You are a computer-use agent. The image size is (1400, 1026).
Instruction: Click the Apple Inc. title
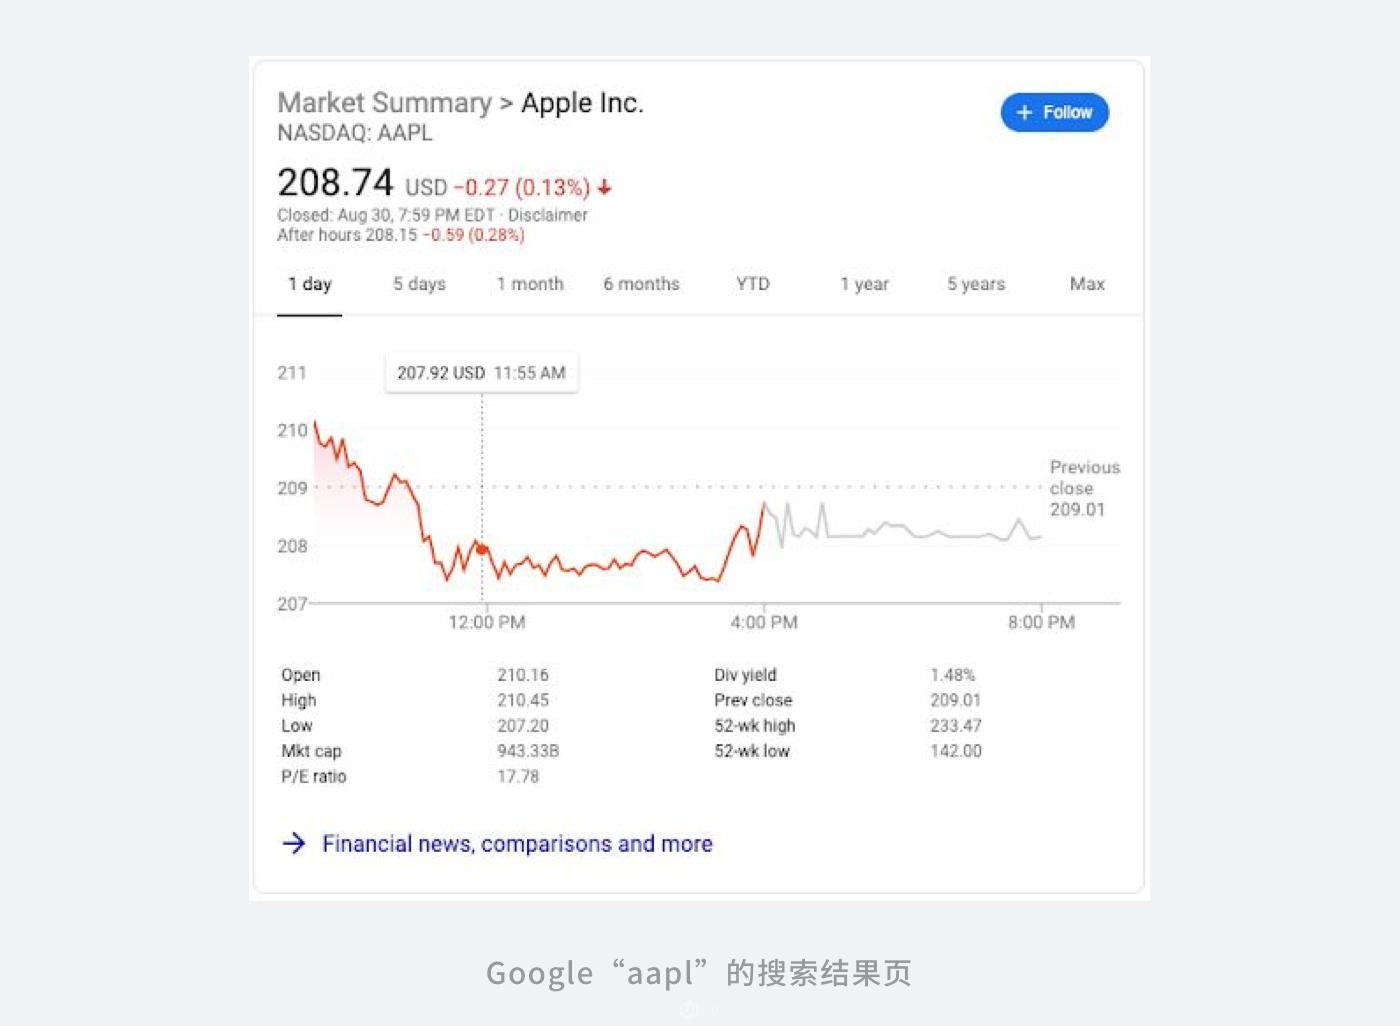[582, 103]
